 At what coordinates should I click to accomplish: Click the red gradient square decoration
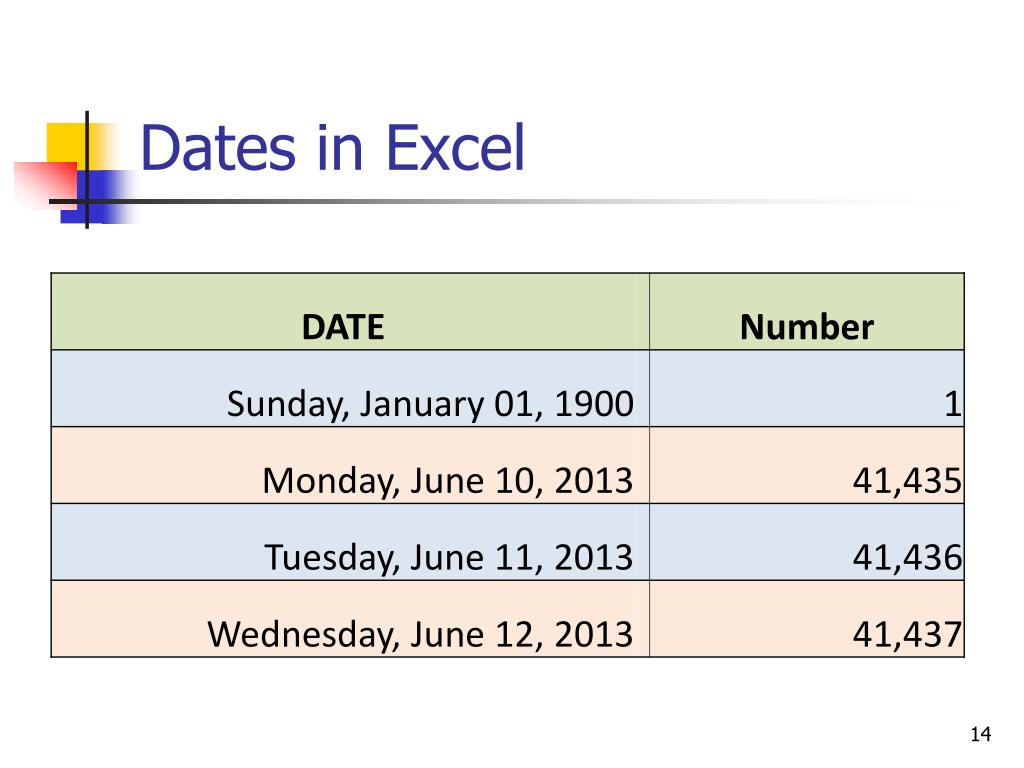(x=42, y=182)
